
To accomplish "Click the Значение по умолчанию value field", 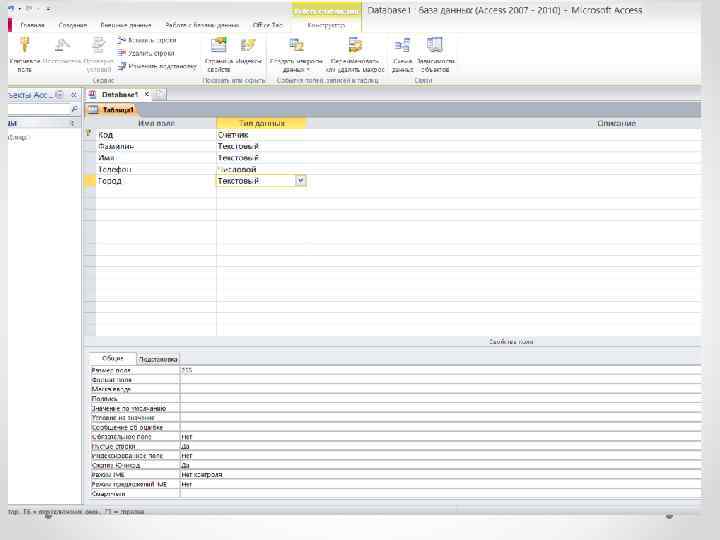I will [x=440, y=408].
